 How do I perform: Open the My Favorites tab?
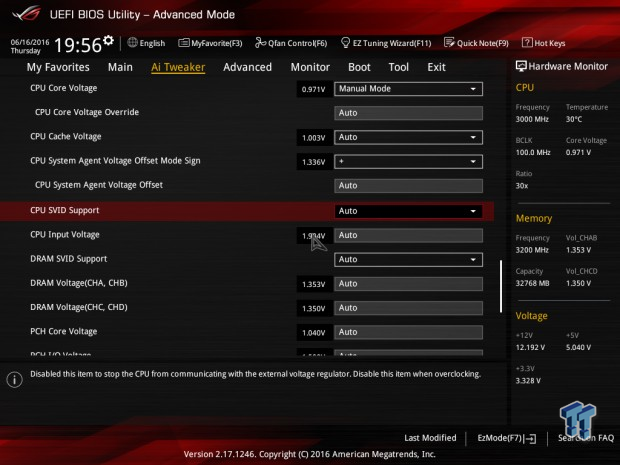[x=58, y=67]
